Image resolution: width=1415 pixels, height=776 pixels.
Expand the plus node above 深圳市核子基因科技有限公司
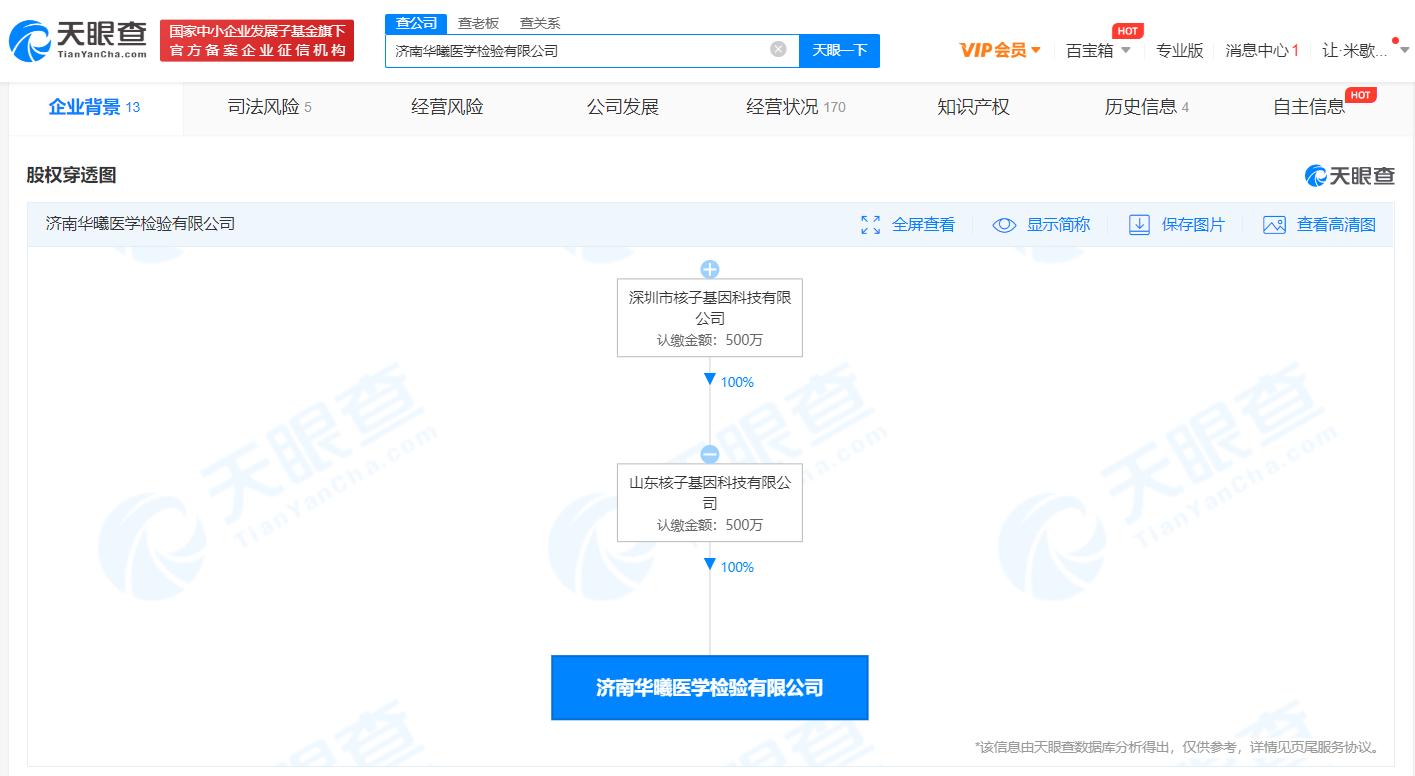pyautogui.click(x=709, y=269)
